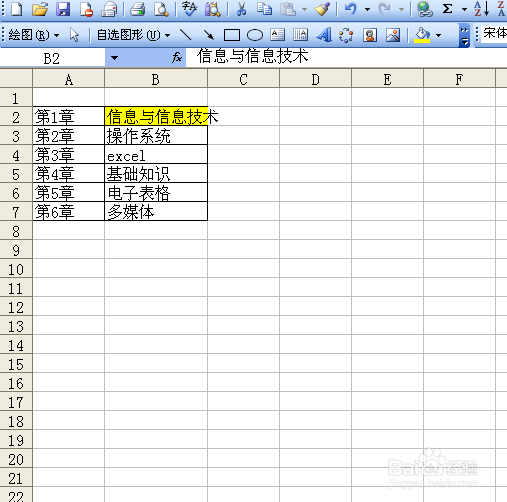The image size is (507, 502).
Task: Select column B header
Action: [156, 79]
